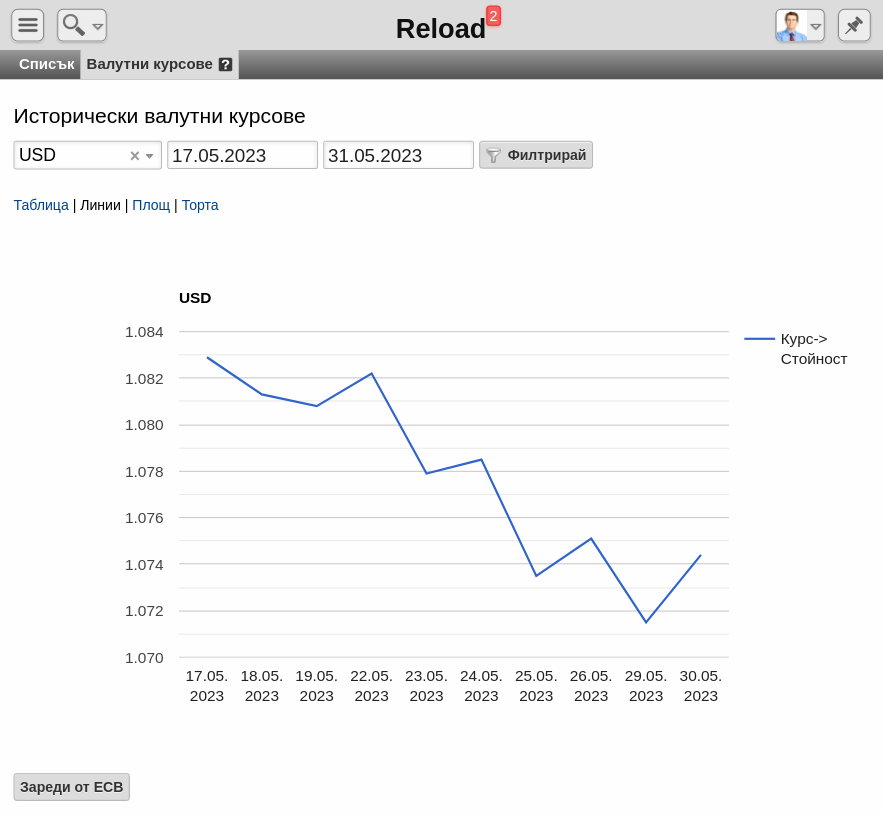Switch to Площ chart view

point(151,205)
